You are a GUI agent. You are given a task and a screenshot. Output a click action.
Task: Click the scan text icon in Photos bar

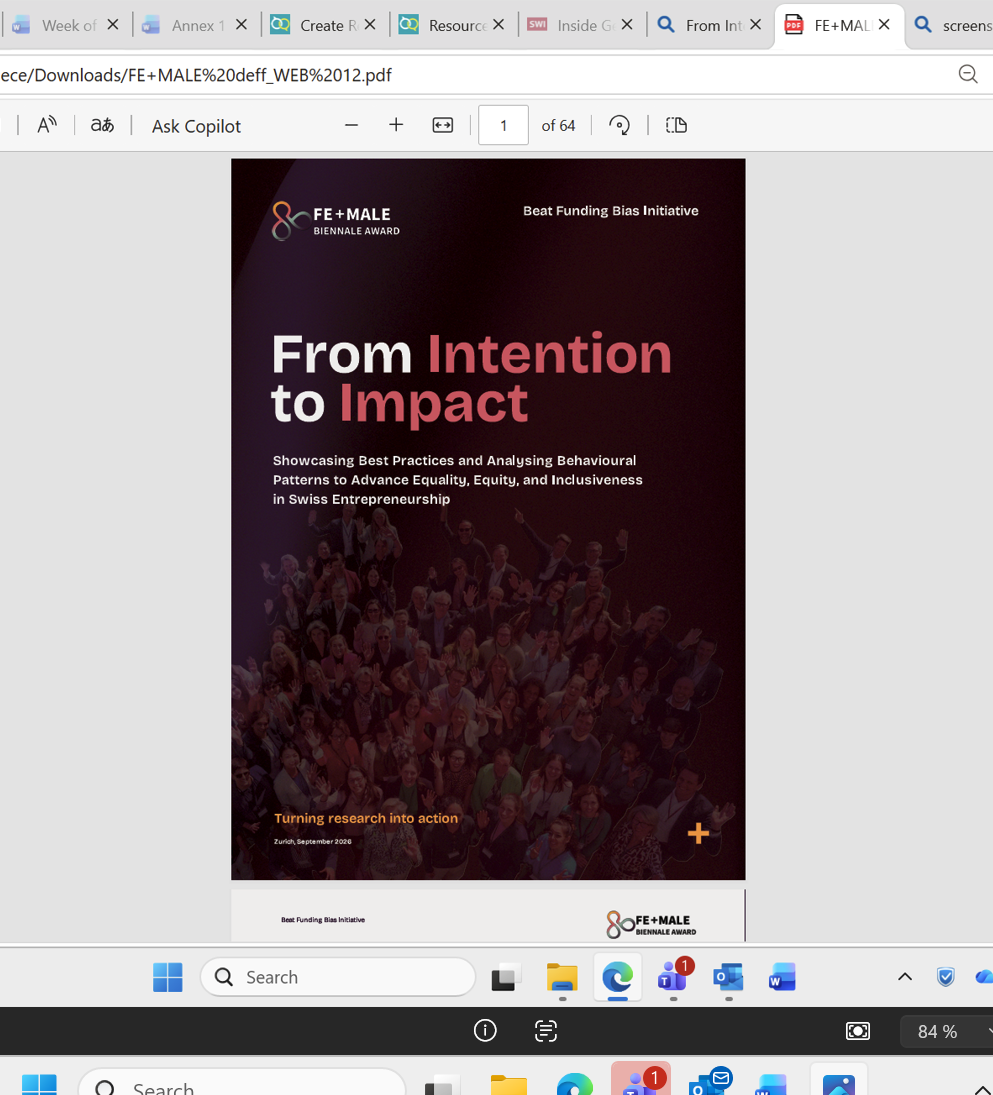click(545, 1031)
